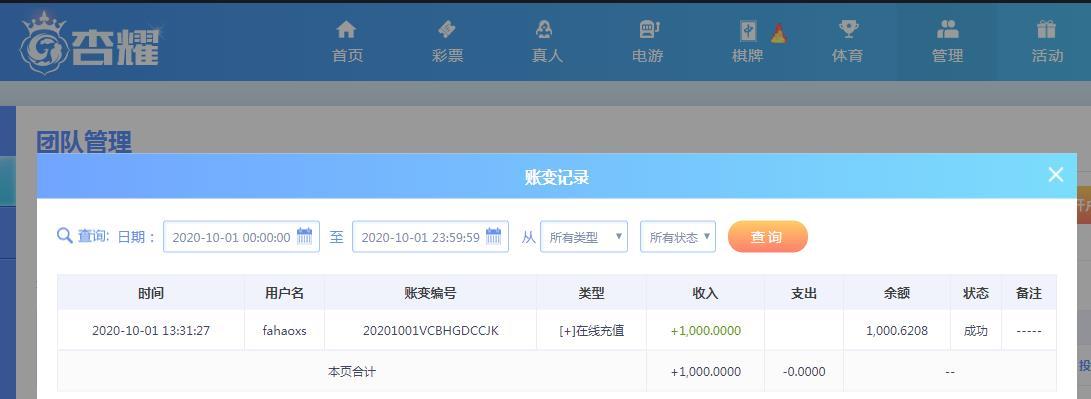This screenshot has width=1091, height=399.
Task: Click username fahaoxs in the record row
Action: (285, 331)
